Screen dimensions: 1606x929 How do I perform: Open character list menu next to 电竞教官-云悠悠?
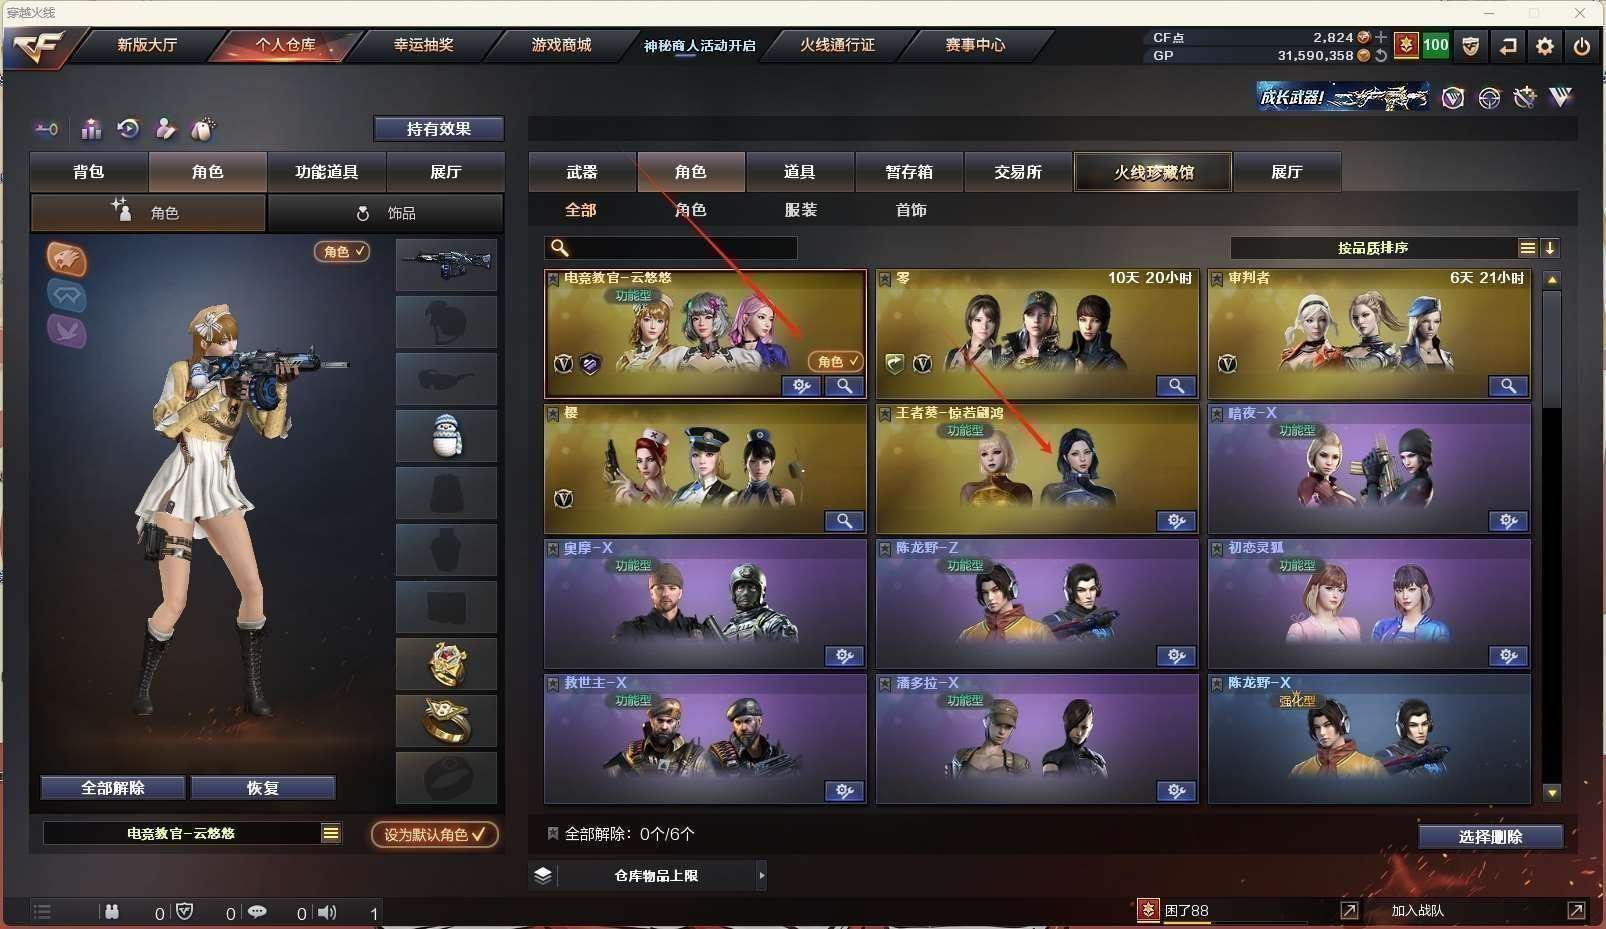331,833
